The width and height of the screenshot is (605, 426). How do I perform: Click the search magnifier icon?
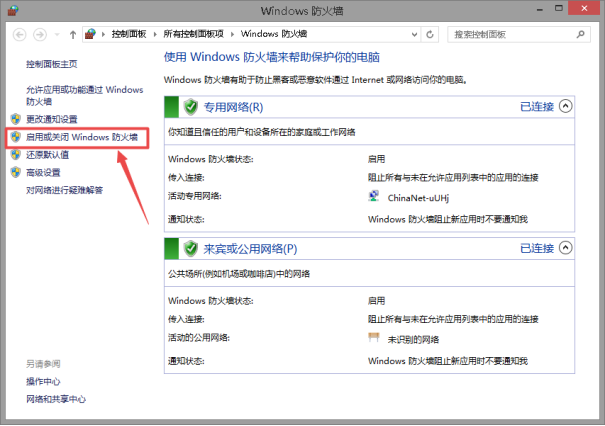click(x=580, y=34)
